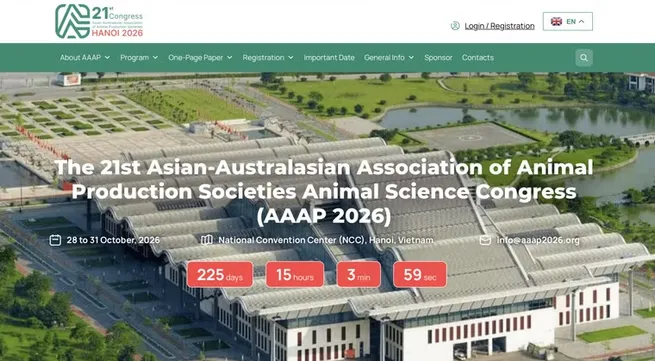Click the AAAP Hanoi 2026 congress logo
Viewport: 655px width, 361px height.
[99, 21]
